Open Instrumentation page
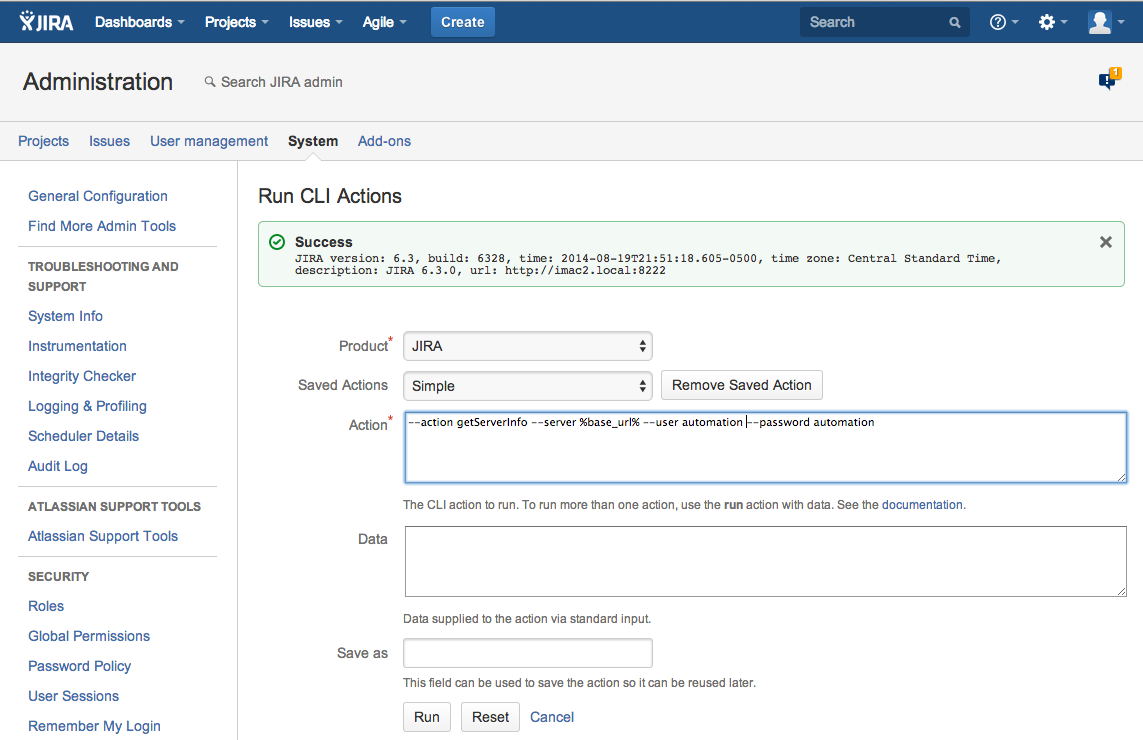This screenshot has width=1143, height=740. click(77, 346)
